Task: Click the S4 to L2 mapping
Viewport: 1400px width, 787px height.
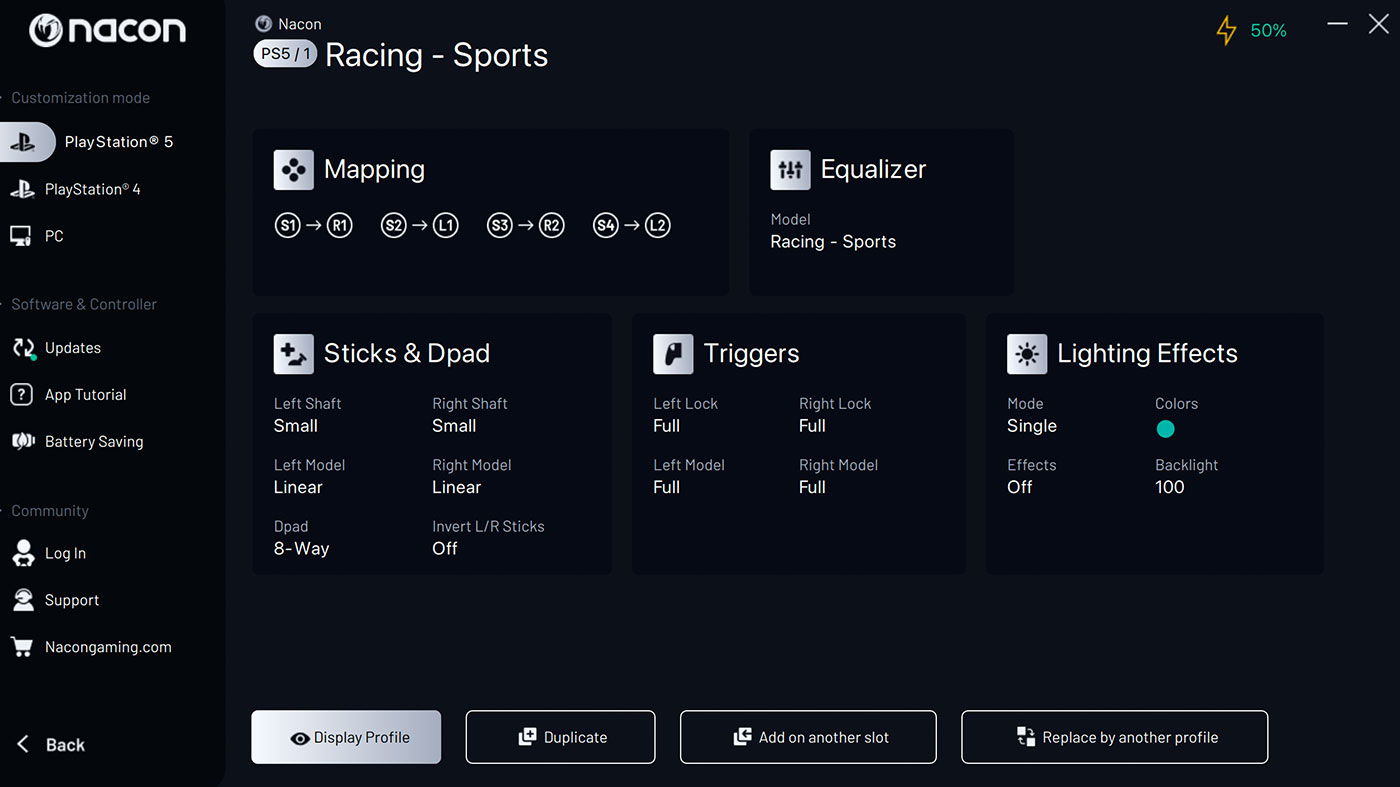Action: point(631,226)
